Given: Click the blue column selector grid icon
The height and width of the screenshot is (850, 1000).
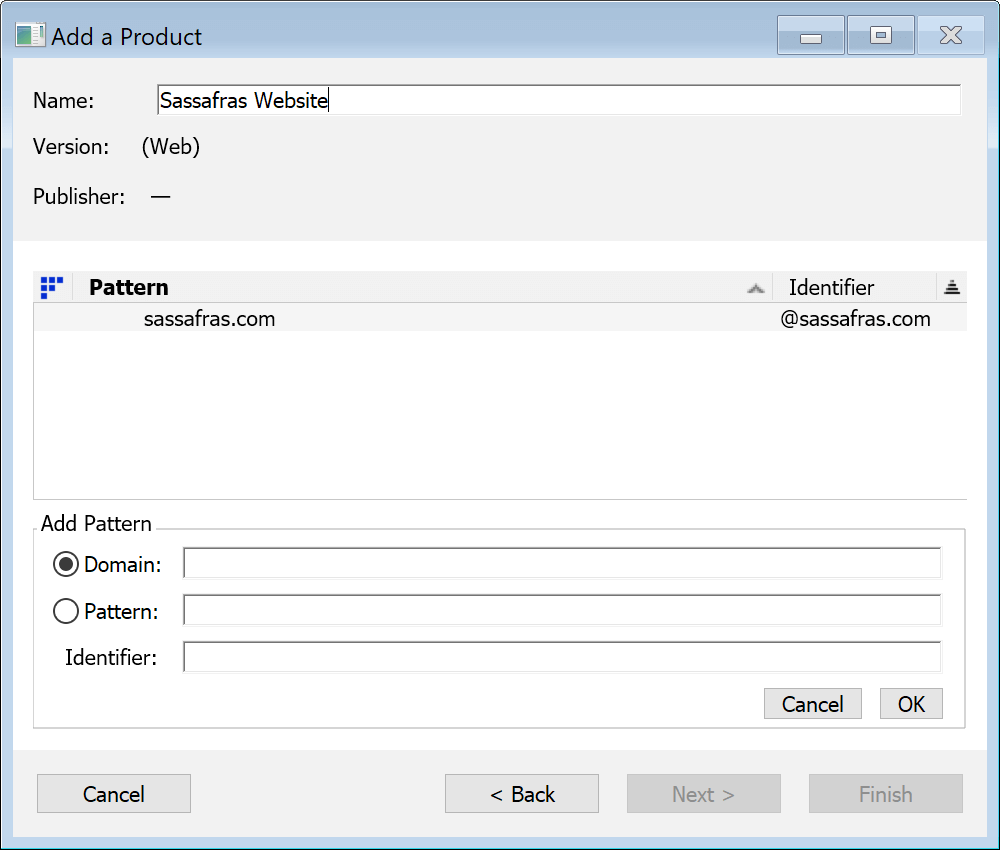Looking at the screenshot, I should (x=51, y=287).
